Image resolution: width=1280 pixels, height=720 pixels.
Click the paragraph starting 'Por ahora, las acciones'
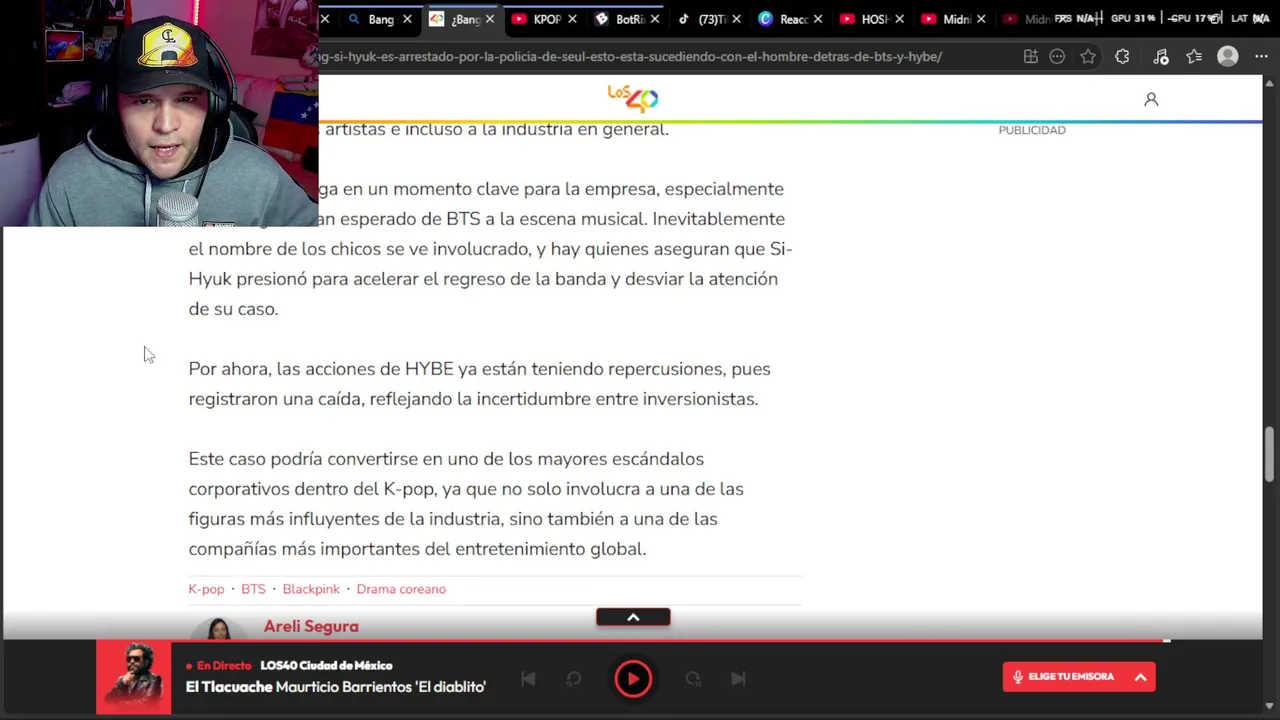(x=480, y=384)
